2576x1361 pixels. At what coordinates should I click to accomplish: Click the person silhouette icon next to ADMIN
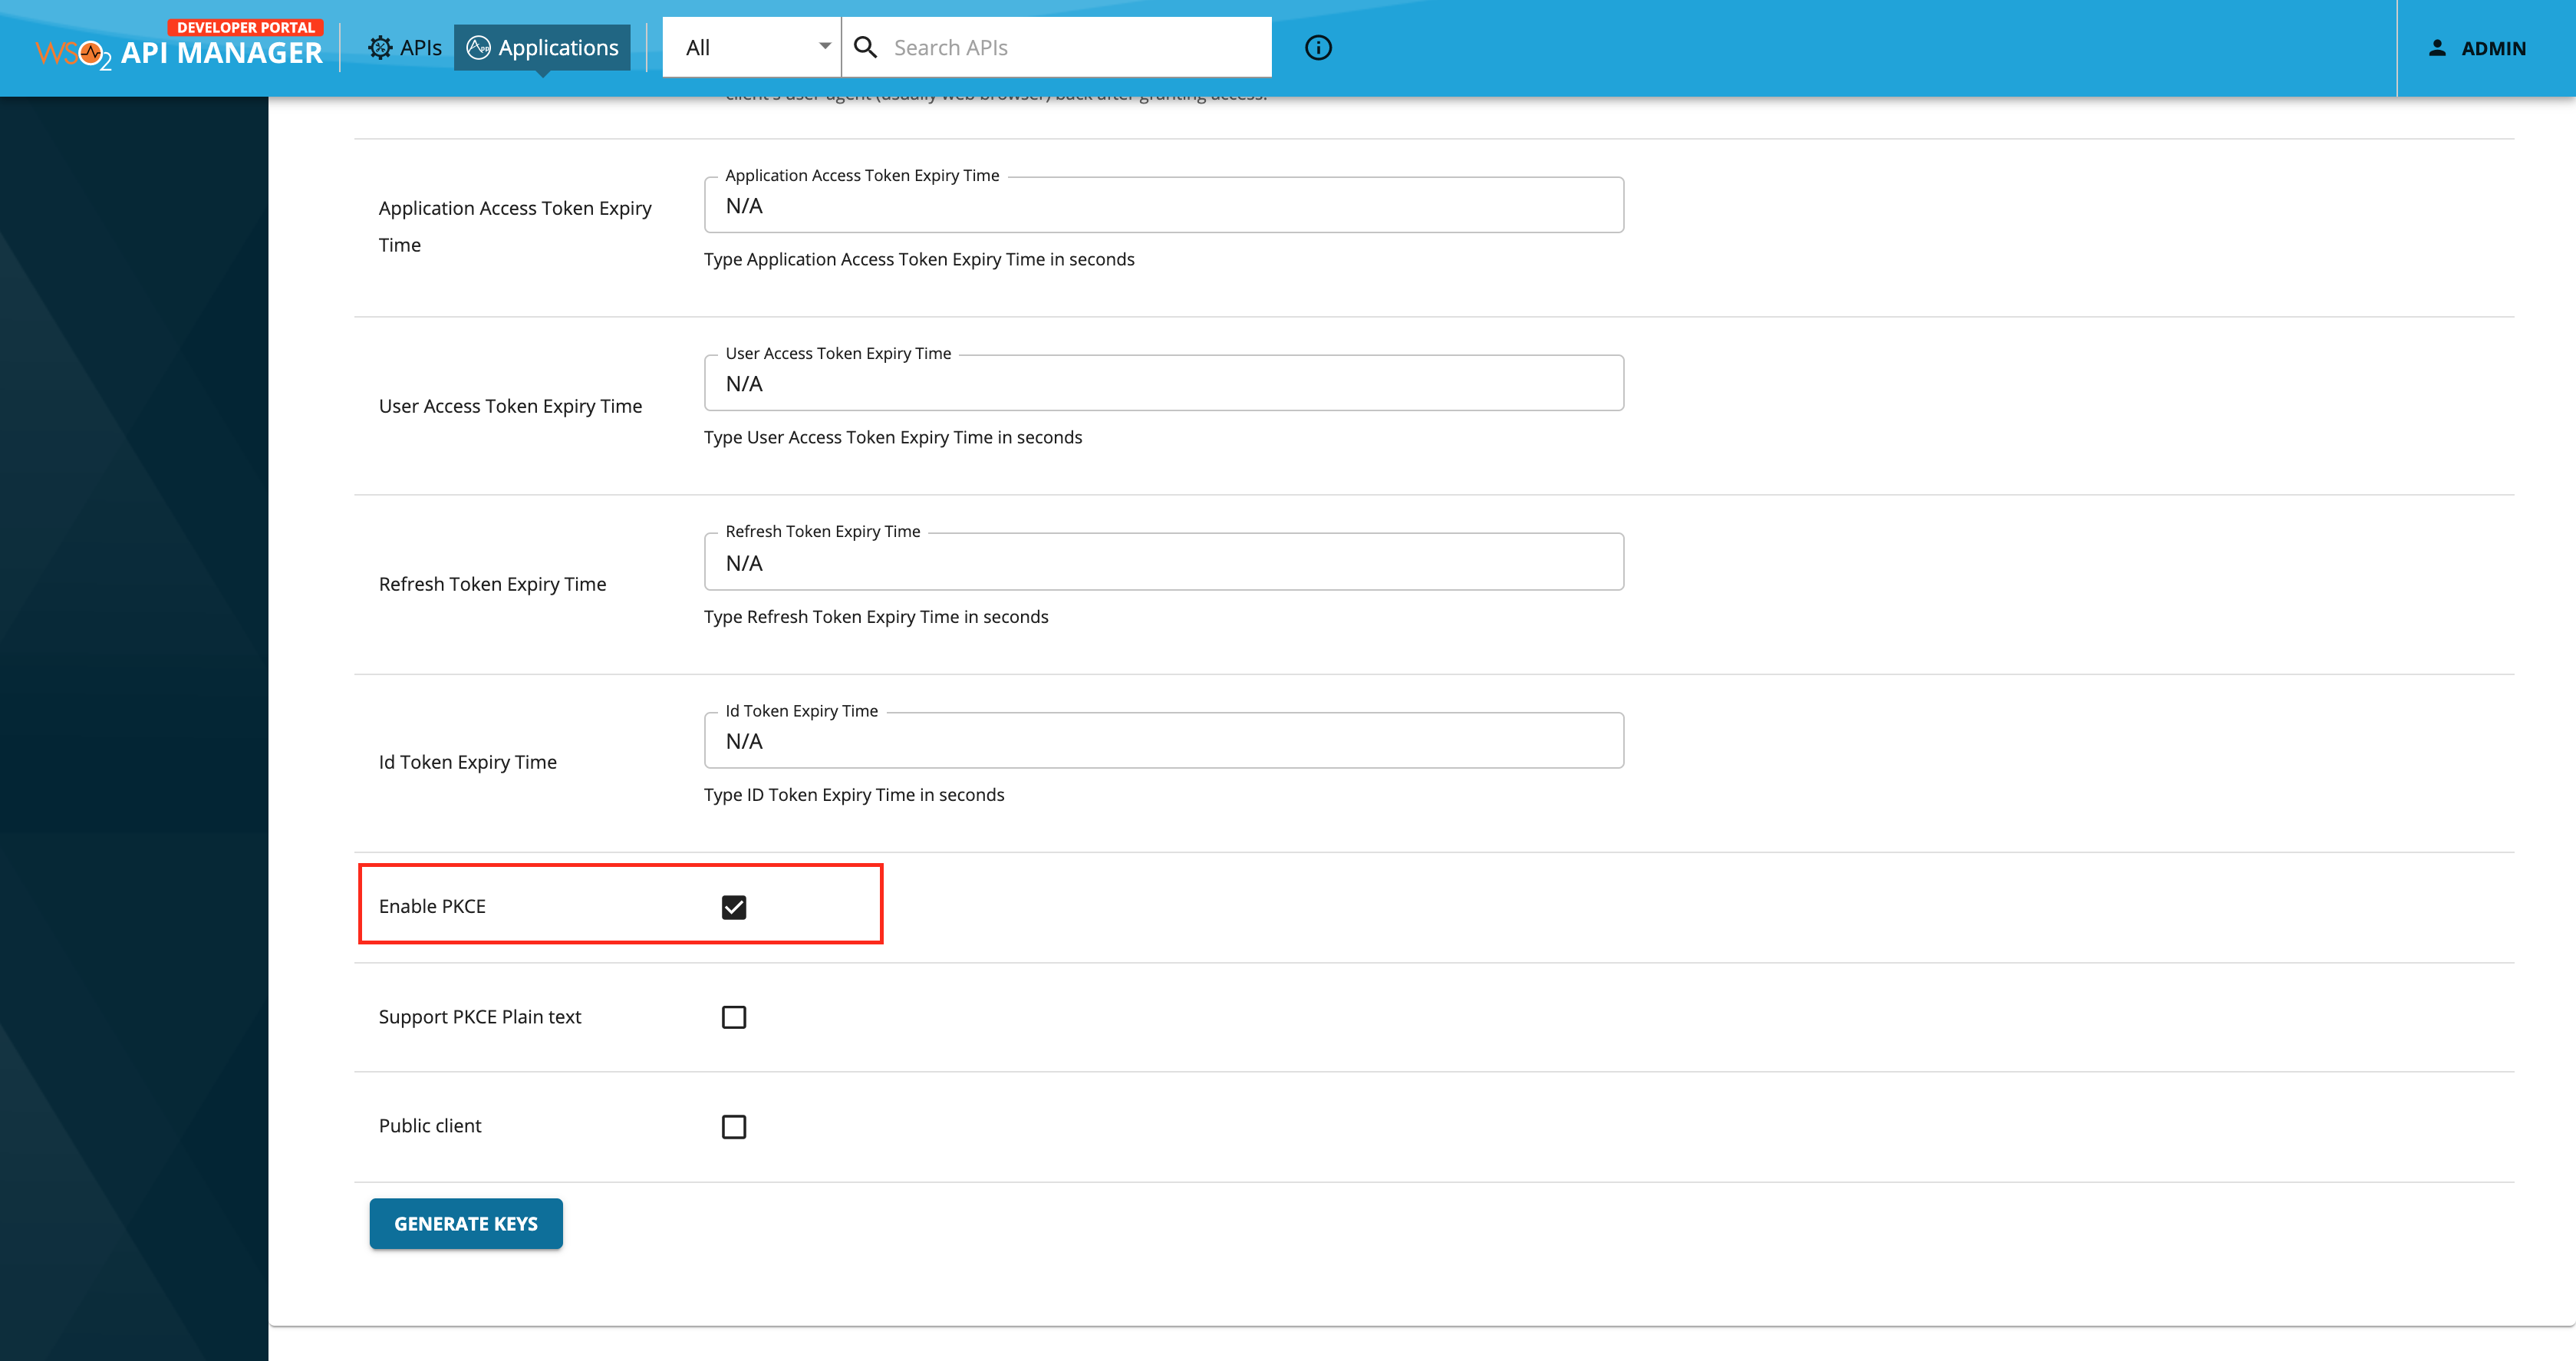click(x=2437, y=48)
